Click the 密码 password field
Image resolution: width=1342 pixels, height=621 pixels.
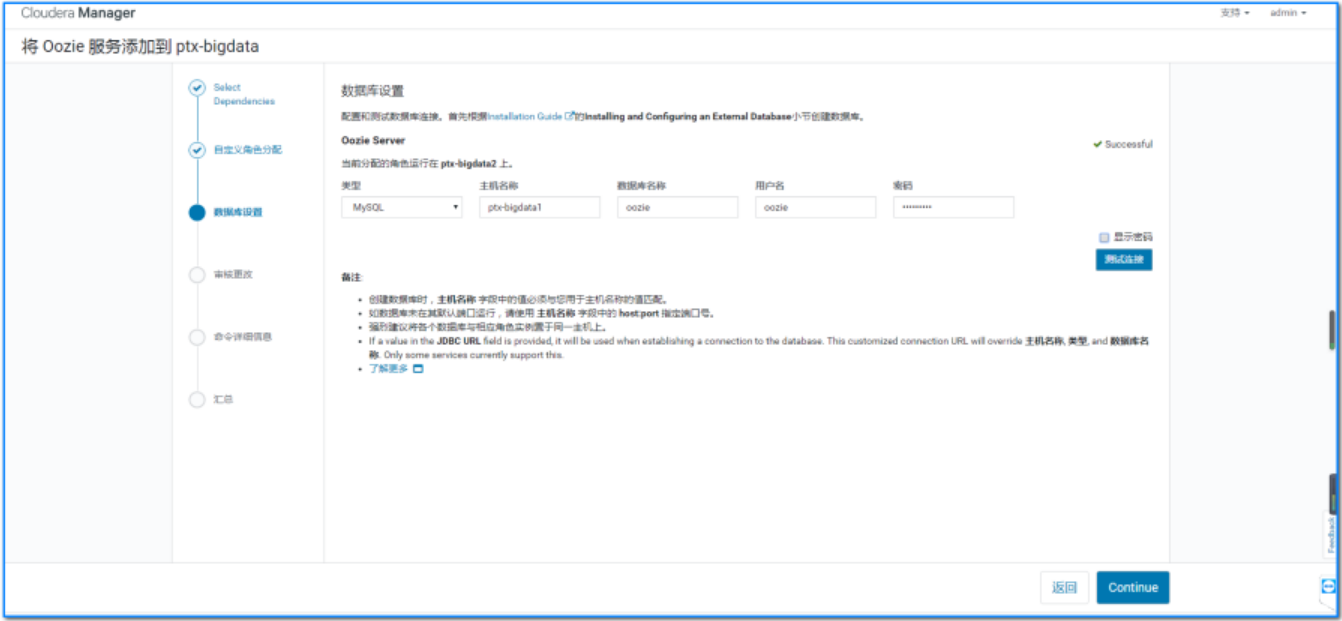click(x=953, y=207)
